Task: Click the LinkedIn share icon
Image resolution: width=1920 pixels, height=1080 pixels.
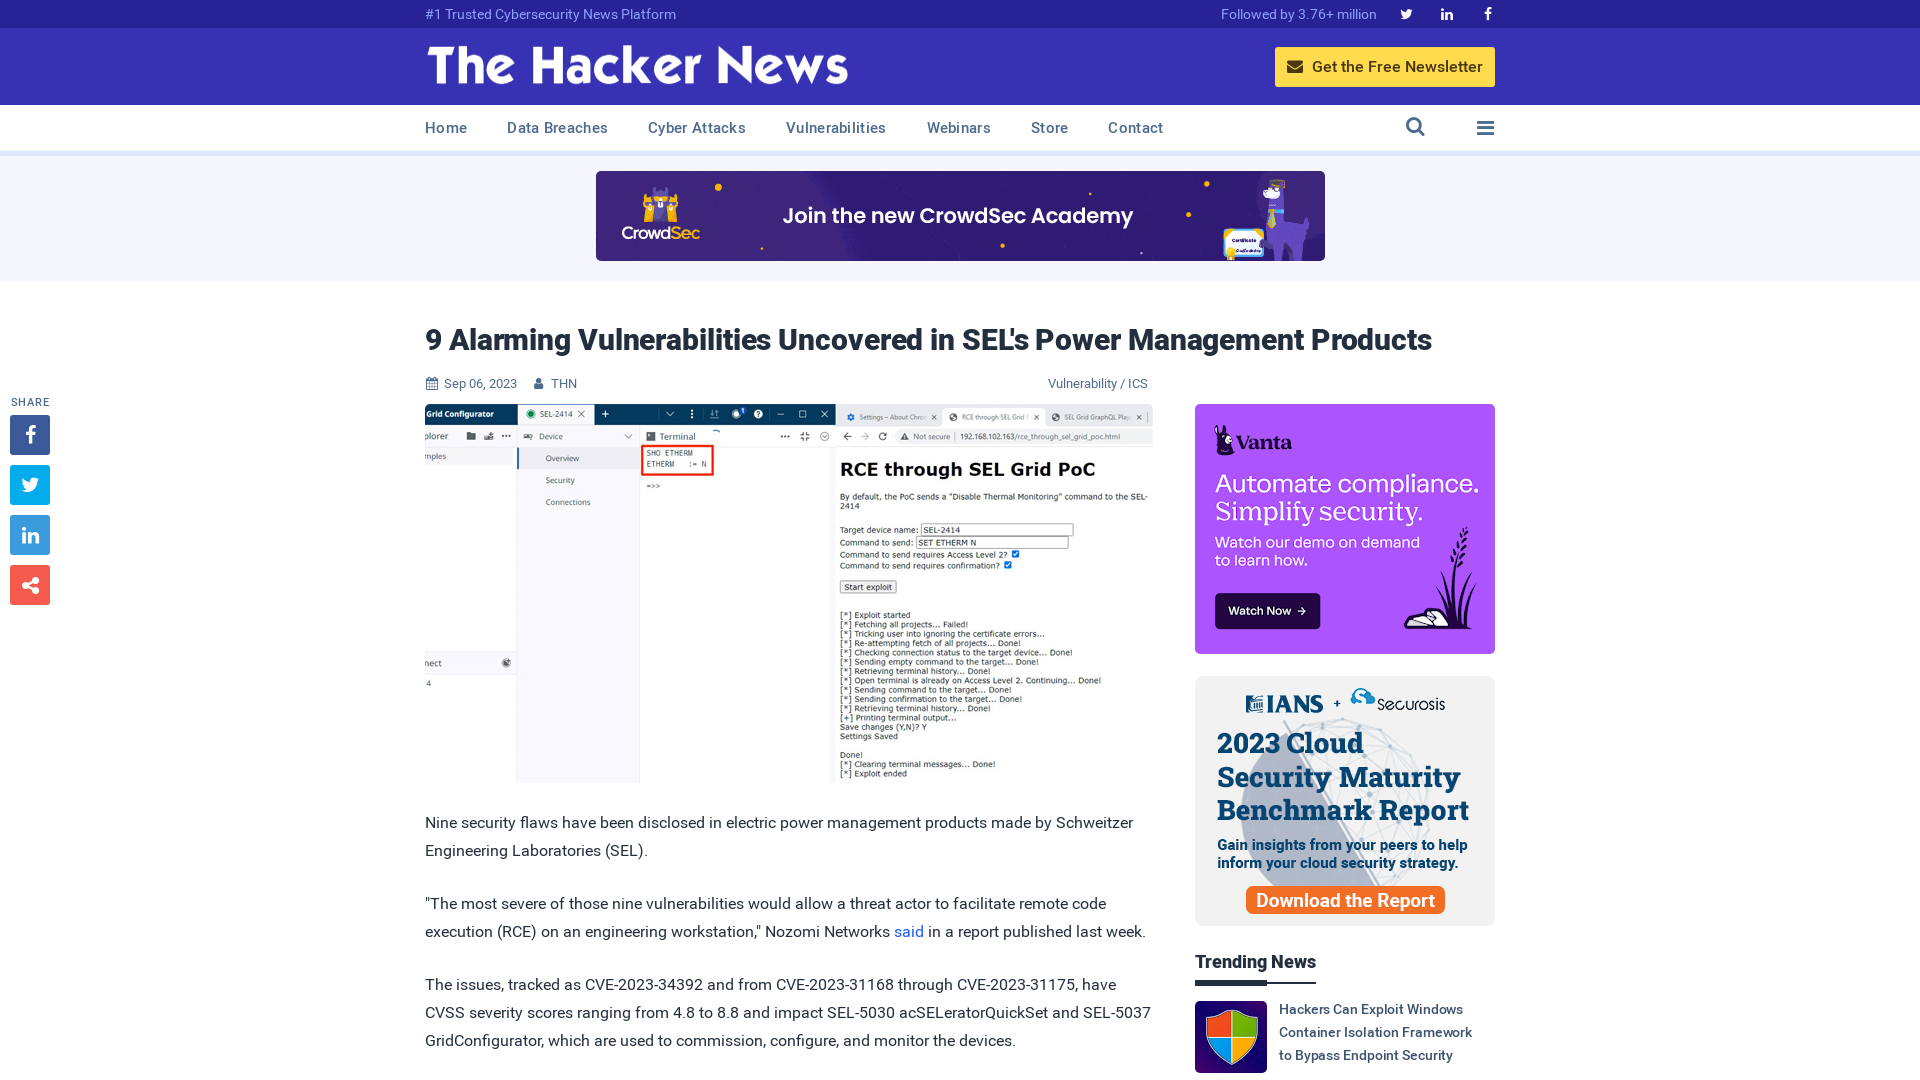Action: coord(29,534)
